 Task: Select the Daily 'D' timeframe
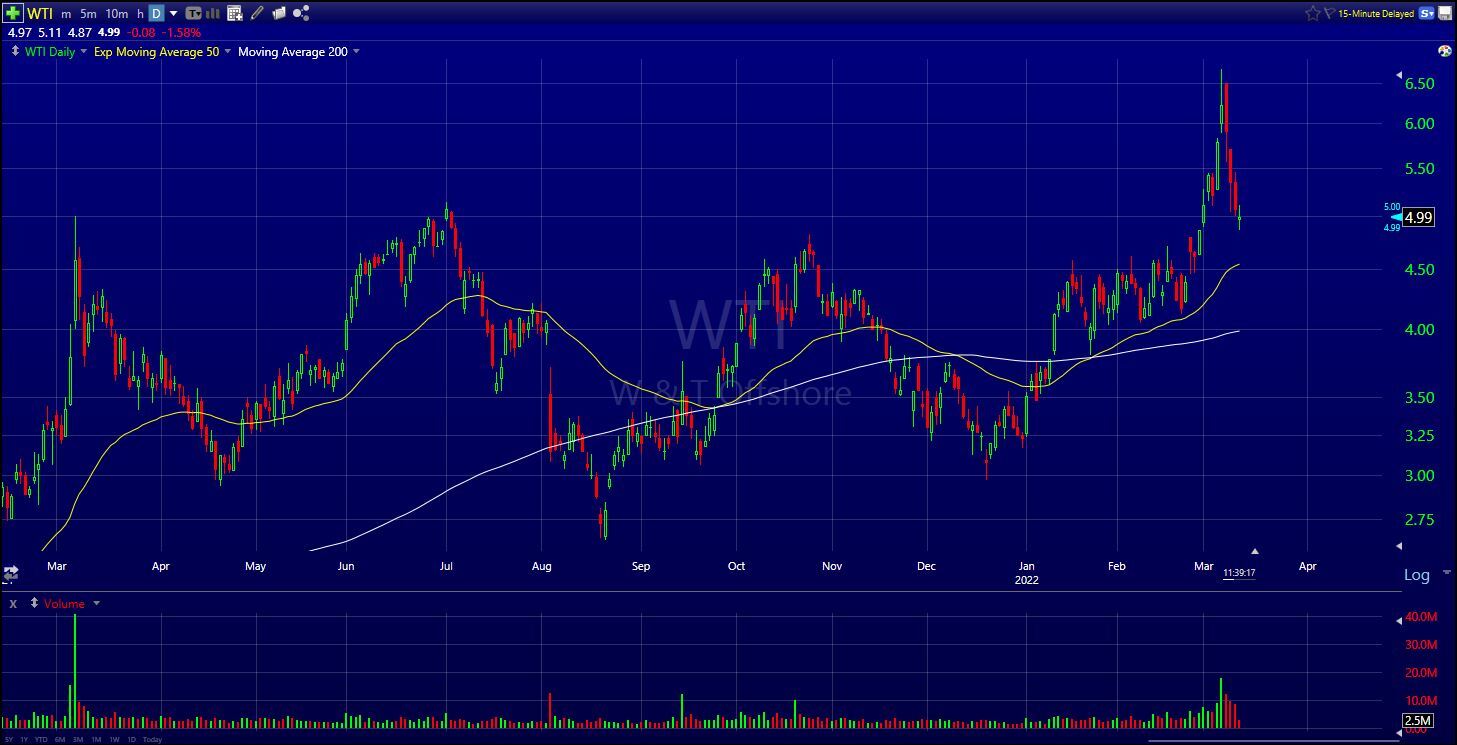pos(157,14)
